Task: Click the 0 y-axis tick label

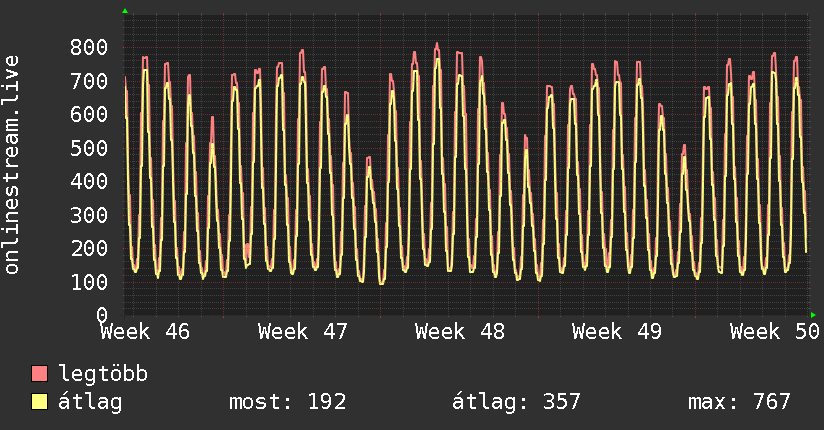Action: [102, 315]
